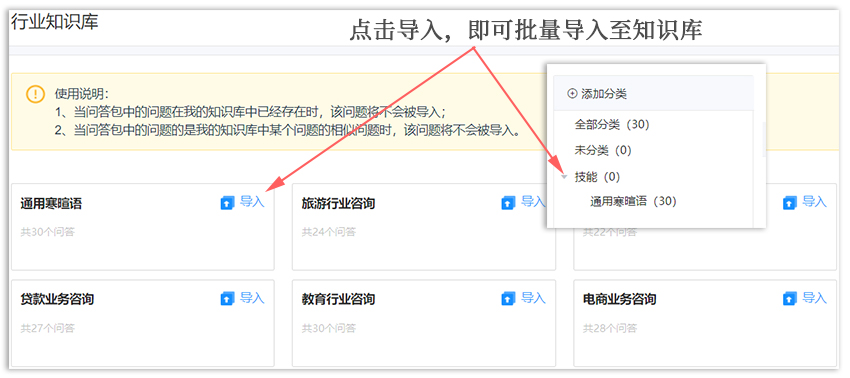Click 共30个问答 under 通用寒暄语
This screenshot has width=850, height=378.
click(48, 232)
